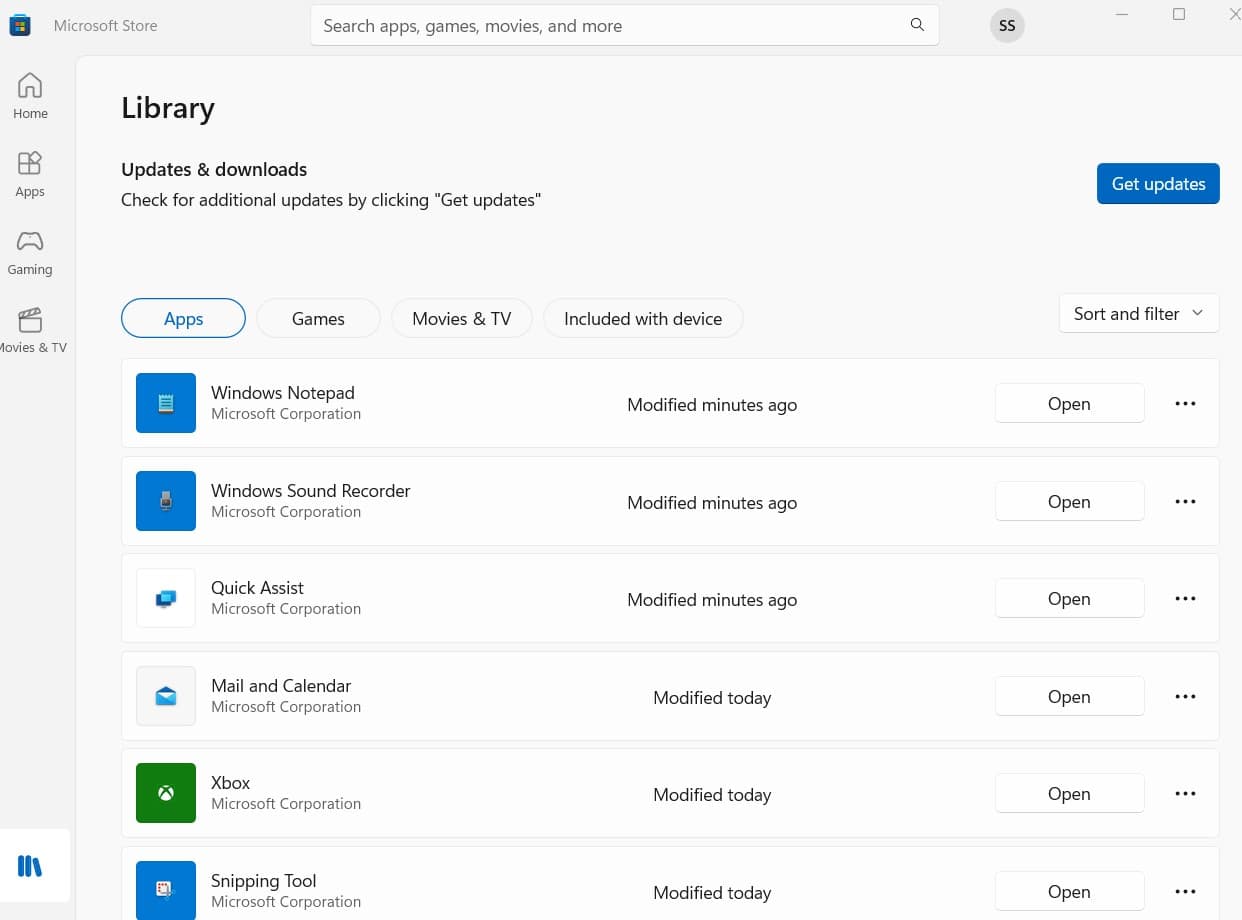The image size is (1242, 920).
Task: Open the Apps section in sidebar
Action: pyautogui.click(x=30, y=174)
